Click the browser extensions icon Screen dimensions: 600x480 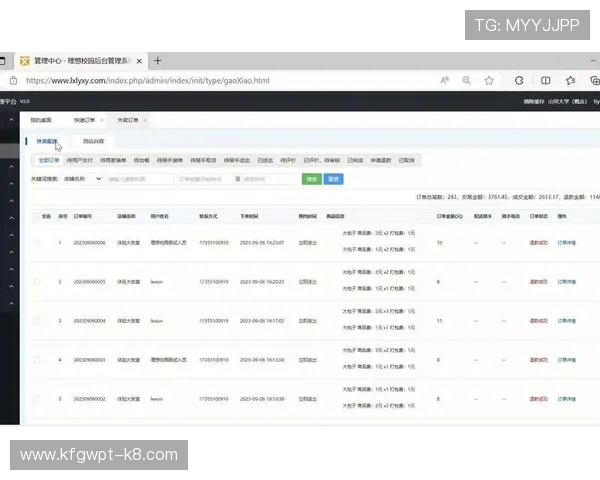(x=519, y=80)
